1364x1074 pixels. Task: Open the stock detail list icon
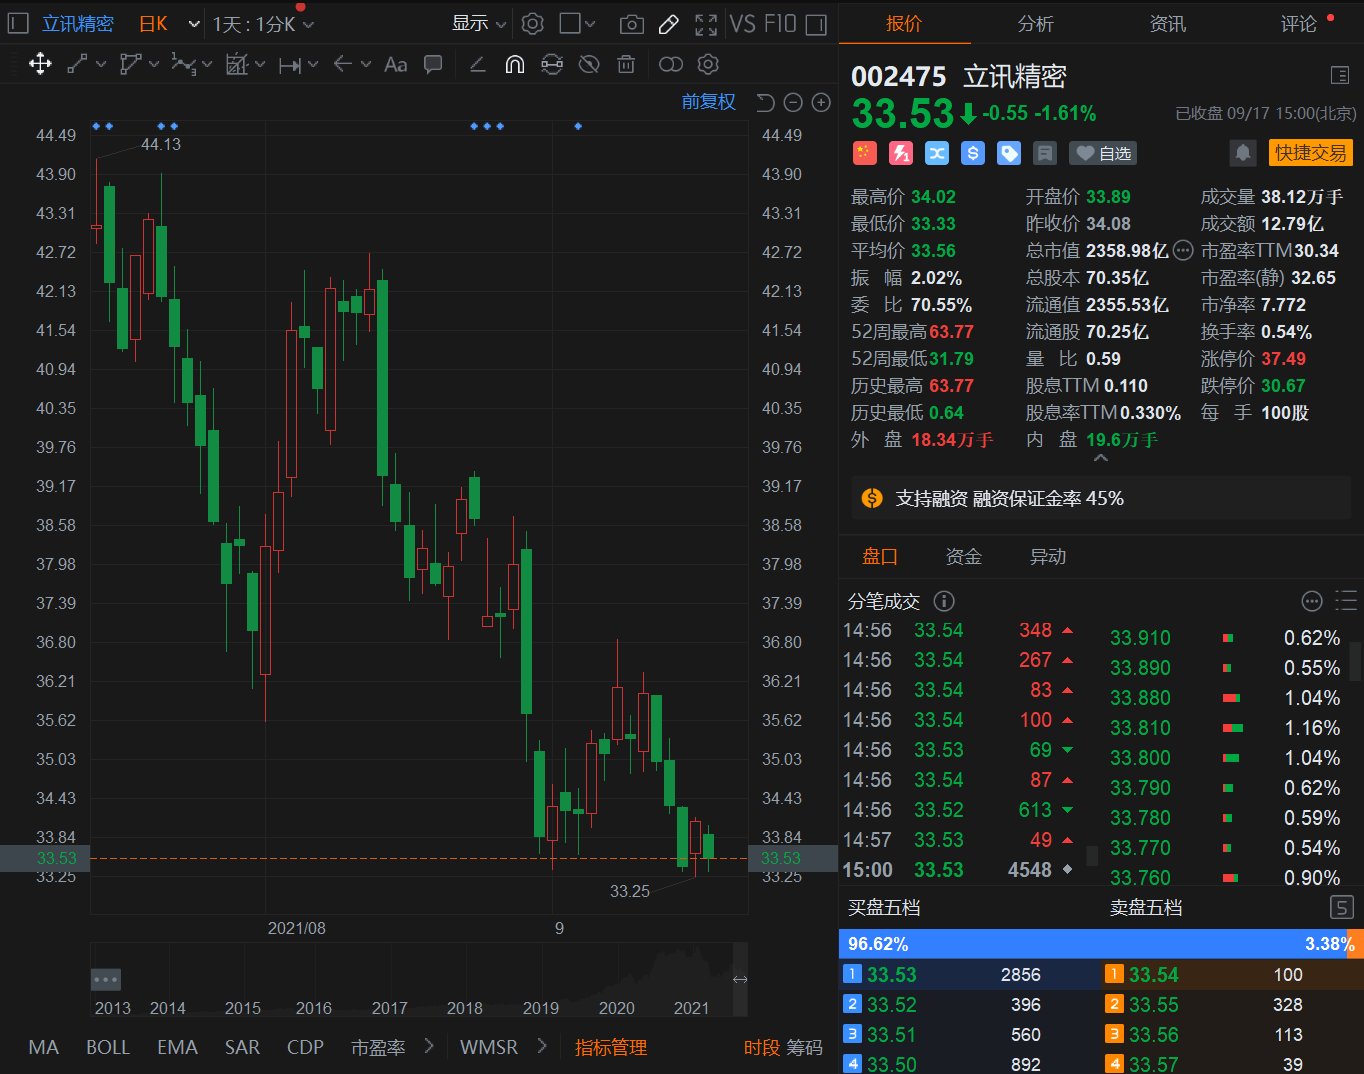1340,75
